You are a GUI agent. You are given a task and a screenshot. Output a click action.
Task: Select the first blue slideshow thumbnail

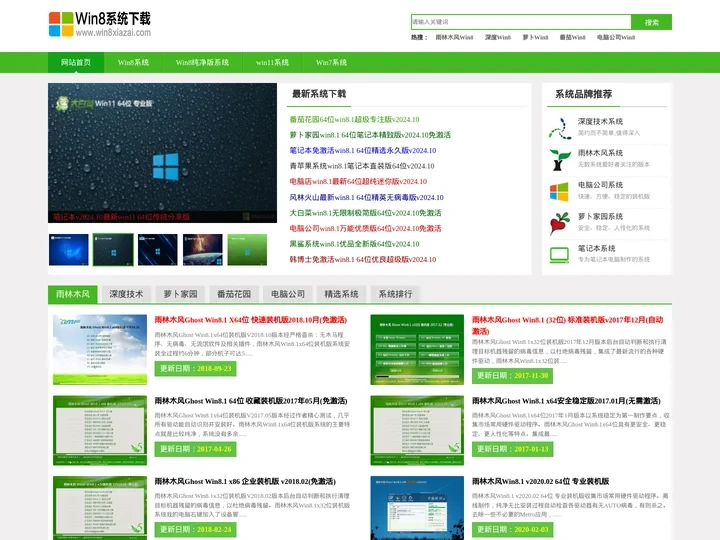69,250
